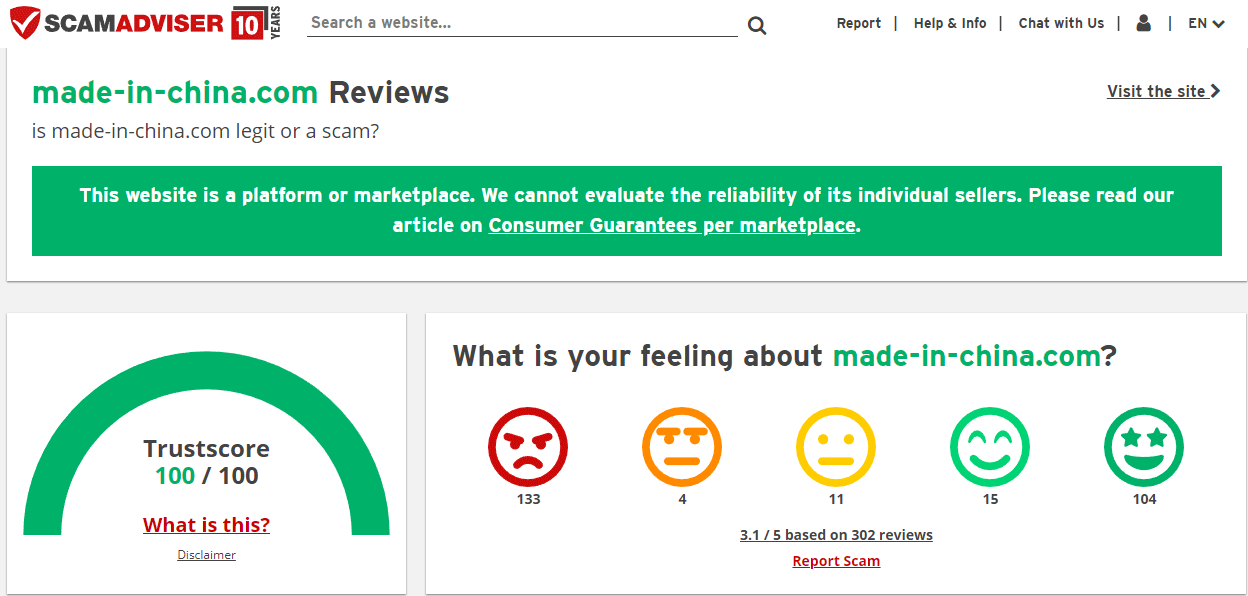1248x596 pixels.
Task: Click made-in-china.com in the feeling question
Action: click(966, 356)
